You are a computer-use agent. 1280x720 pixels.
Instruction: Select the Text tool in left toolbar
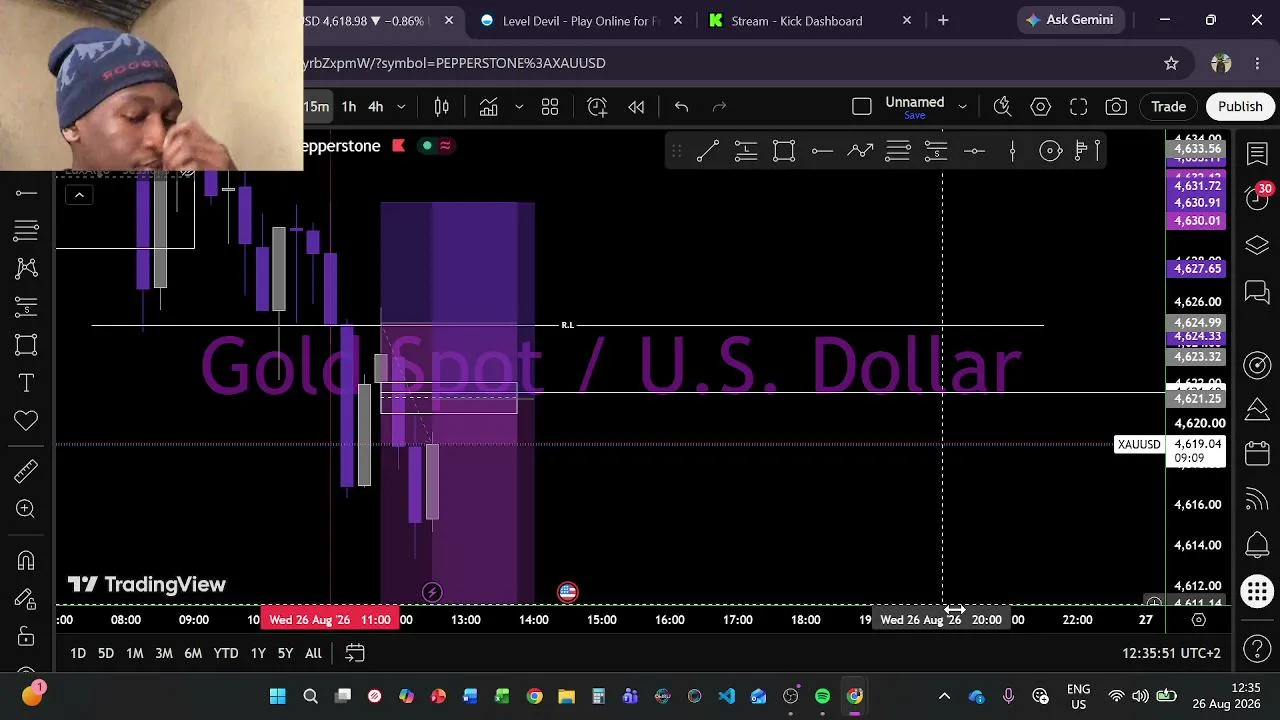(26, 383)
